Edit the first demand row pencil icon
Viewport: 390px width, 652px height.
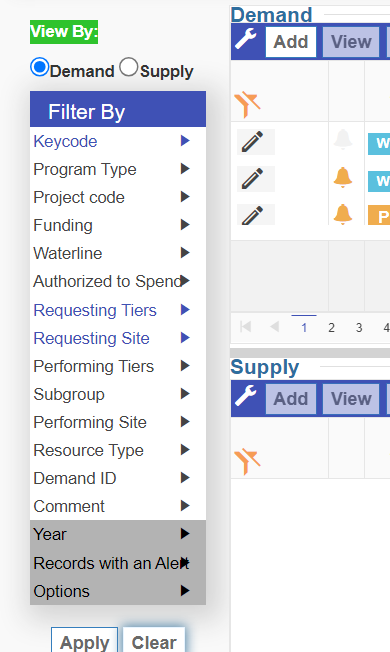coord(253,141)
